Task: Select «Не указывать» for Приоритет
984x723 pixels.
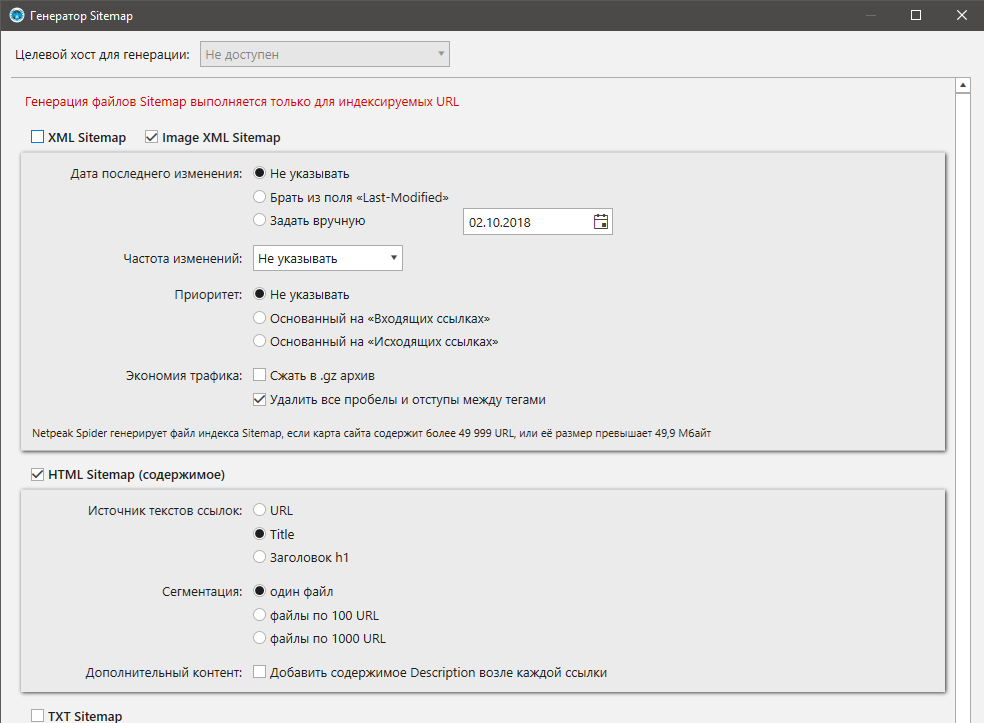Action: point(259,294)
